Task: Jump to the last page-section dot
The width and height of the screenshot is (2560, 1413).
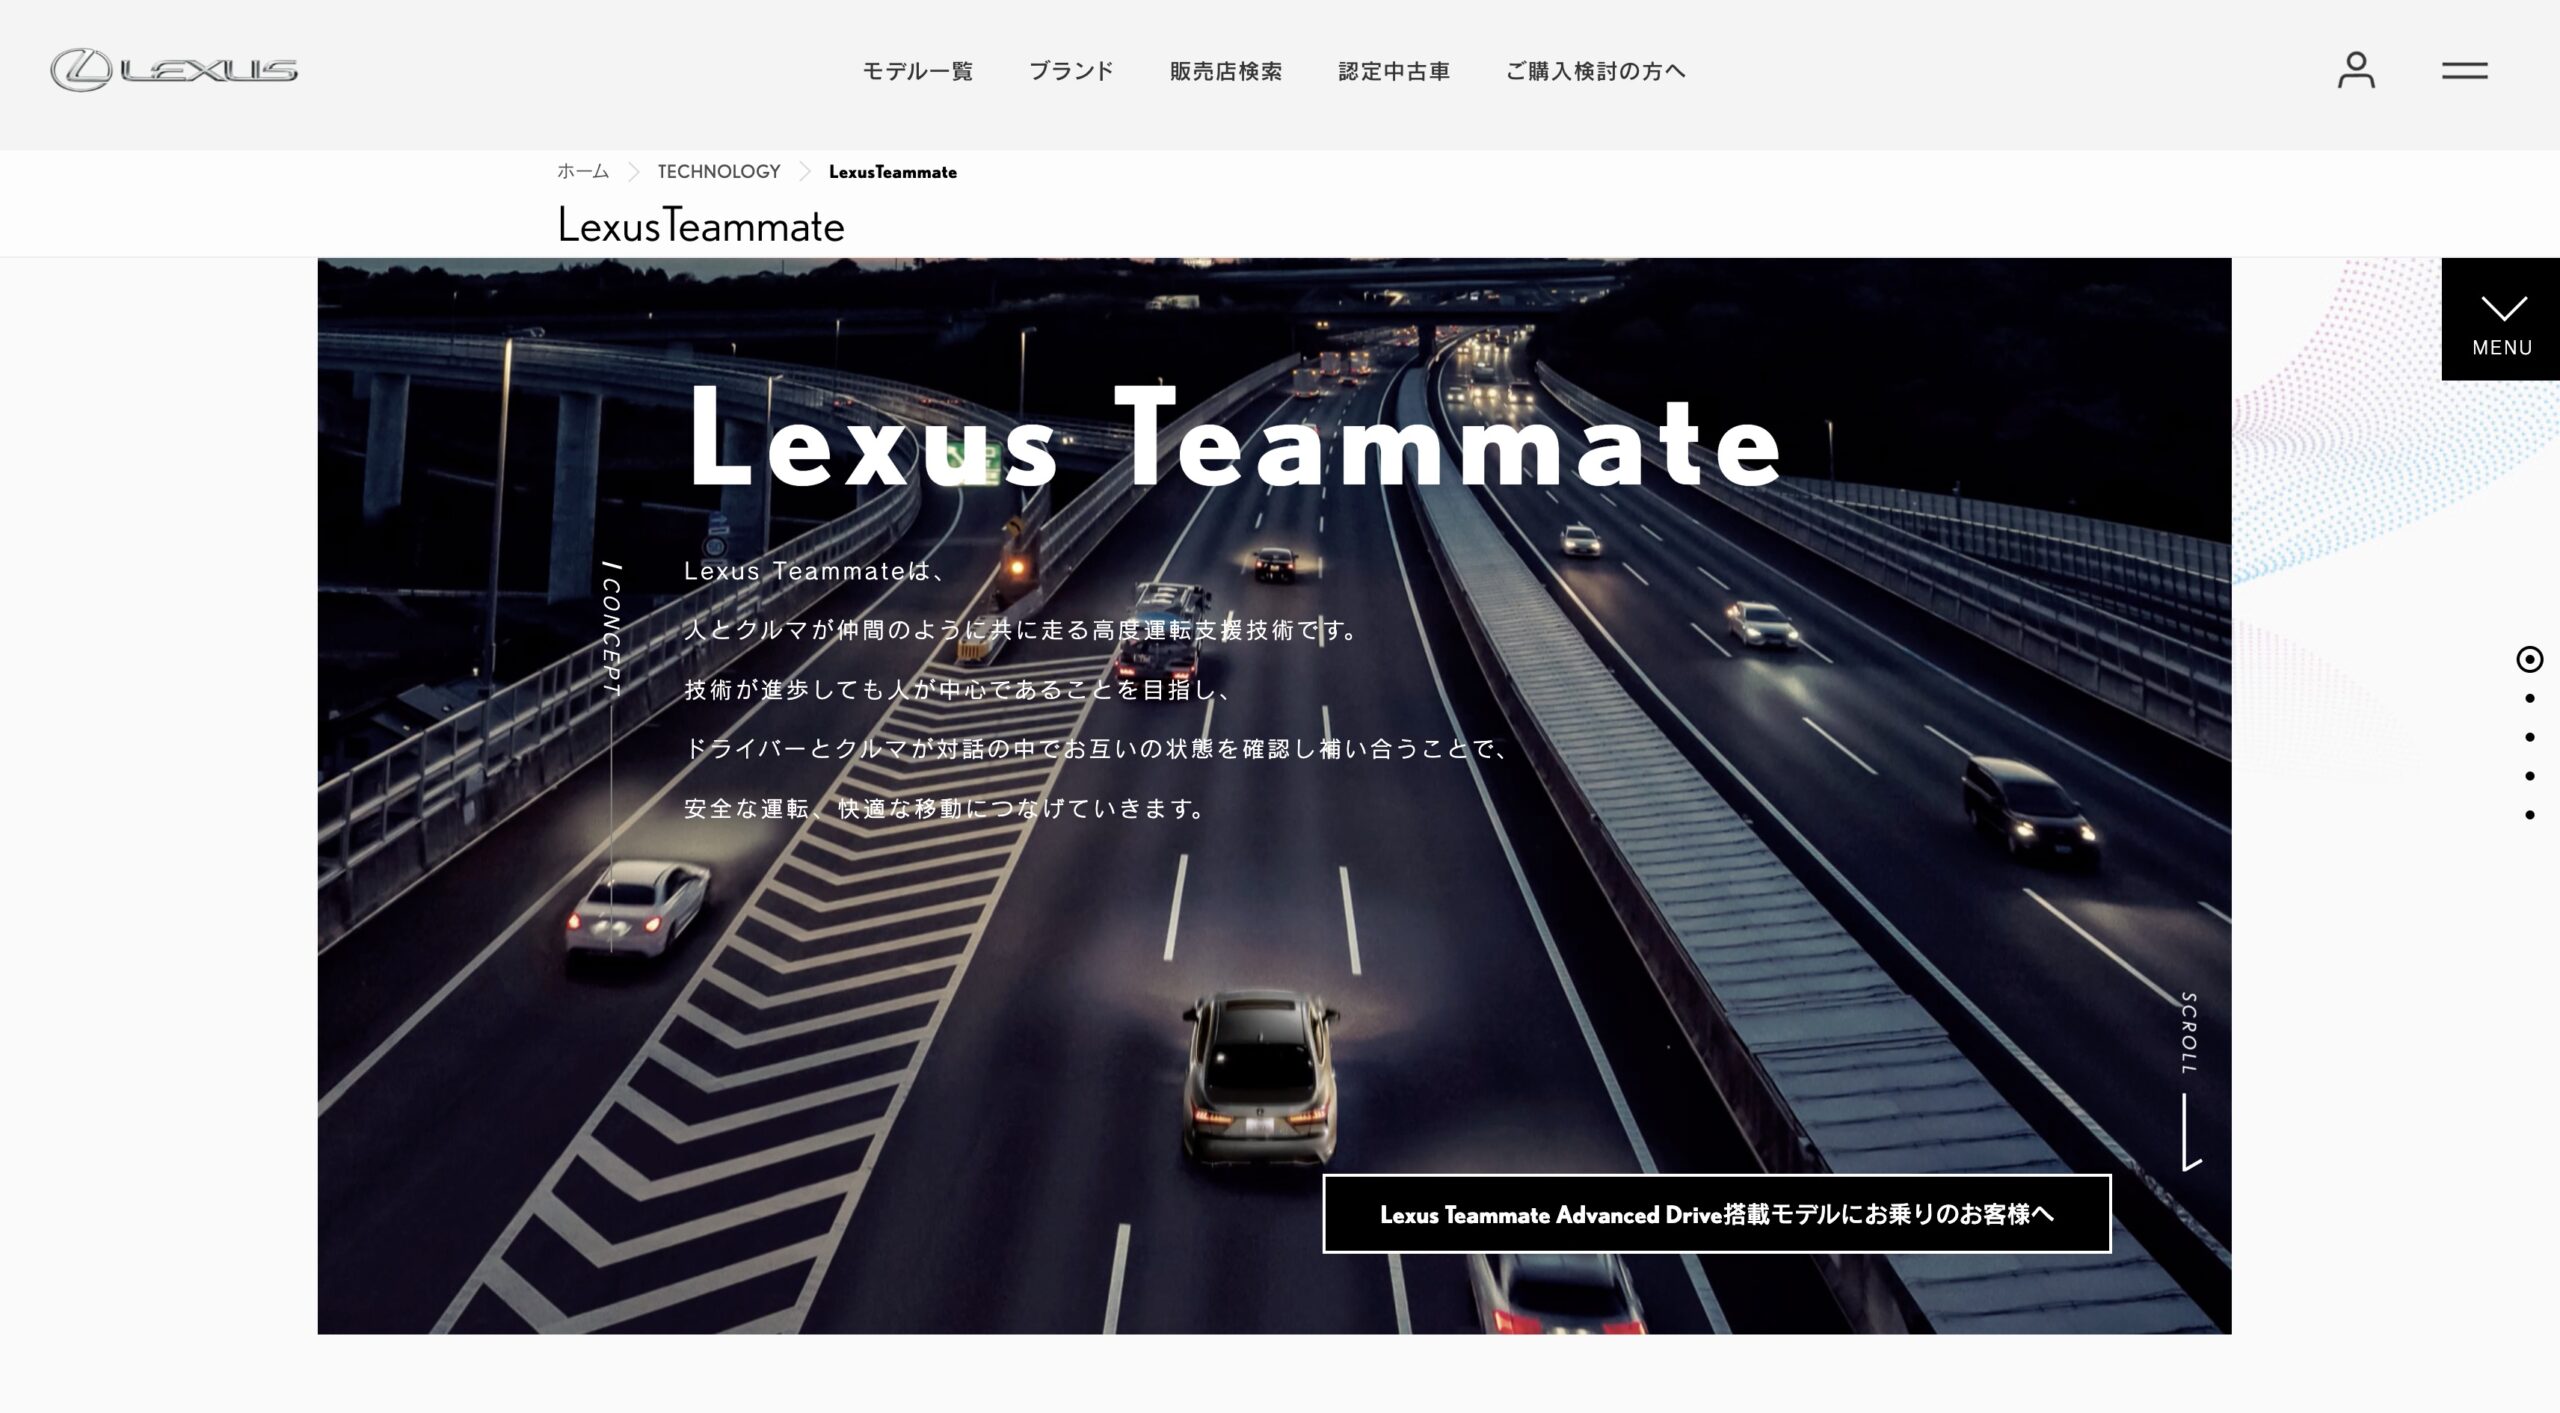Action: 2529,815
